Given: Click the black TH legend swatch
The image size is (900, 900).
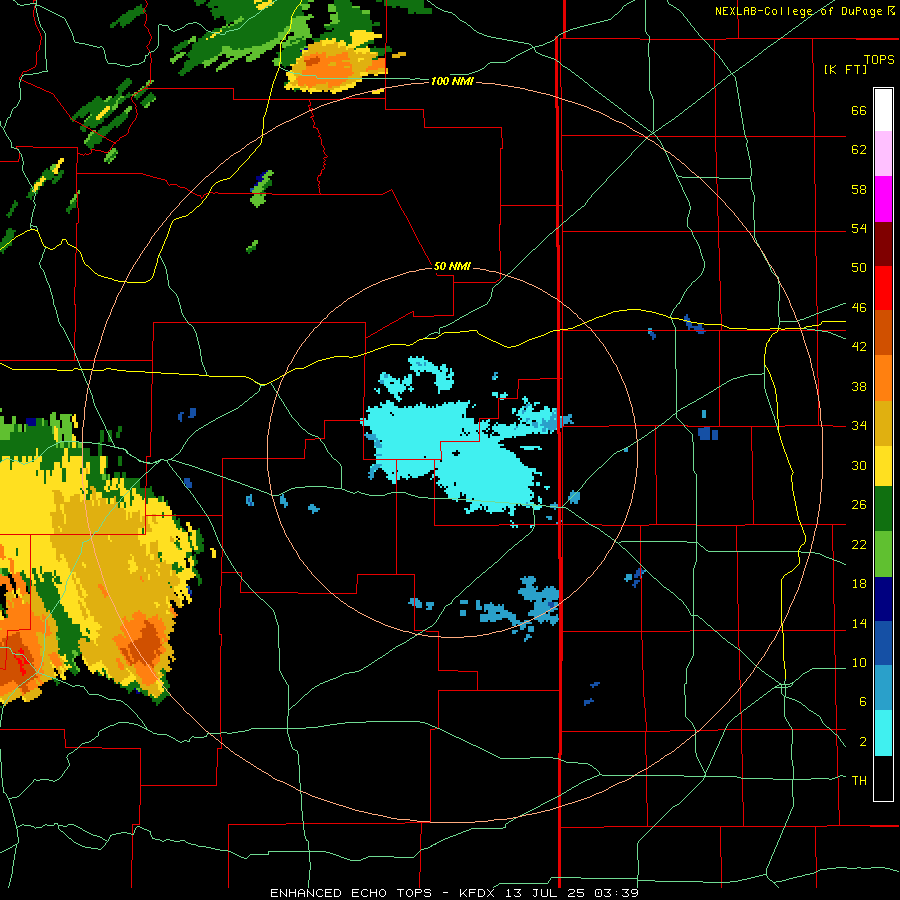Looking at the screenshot, I should (883, 778).
